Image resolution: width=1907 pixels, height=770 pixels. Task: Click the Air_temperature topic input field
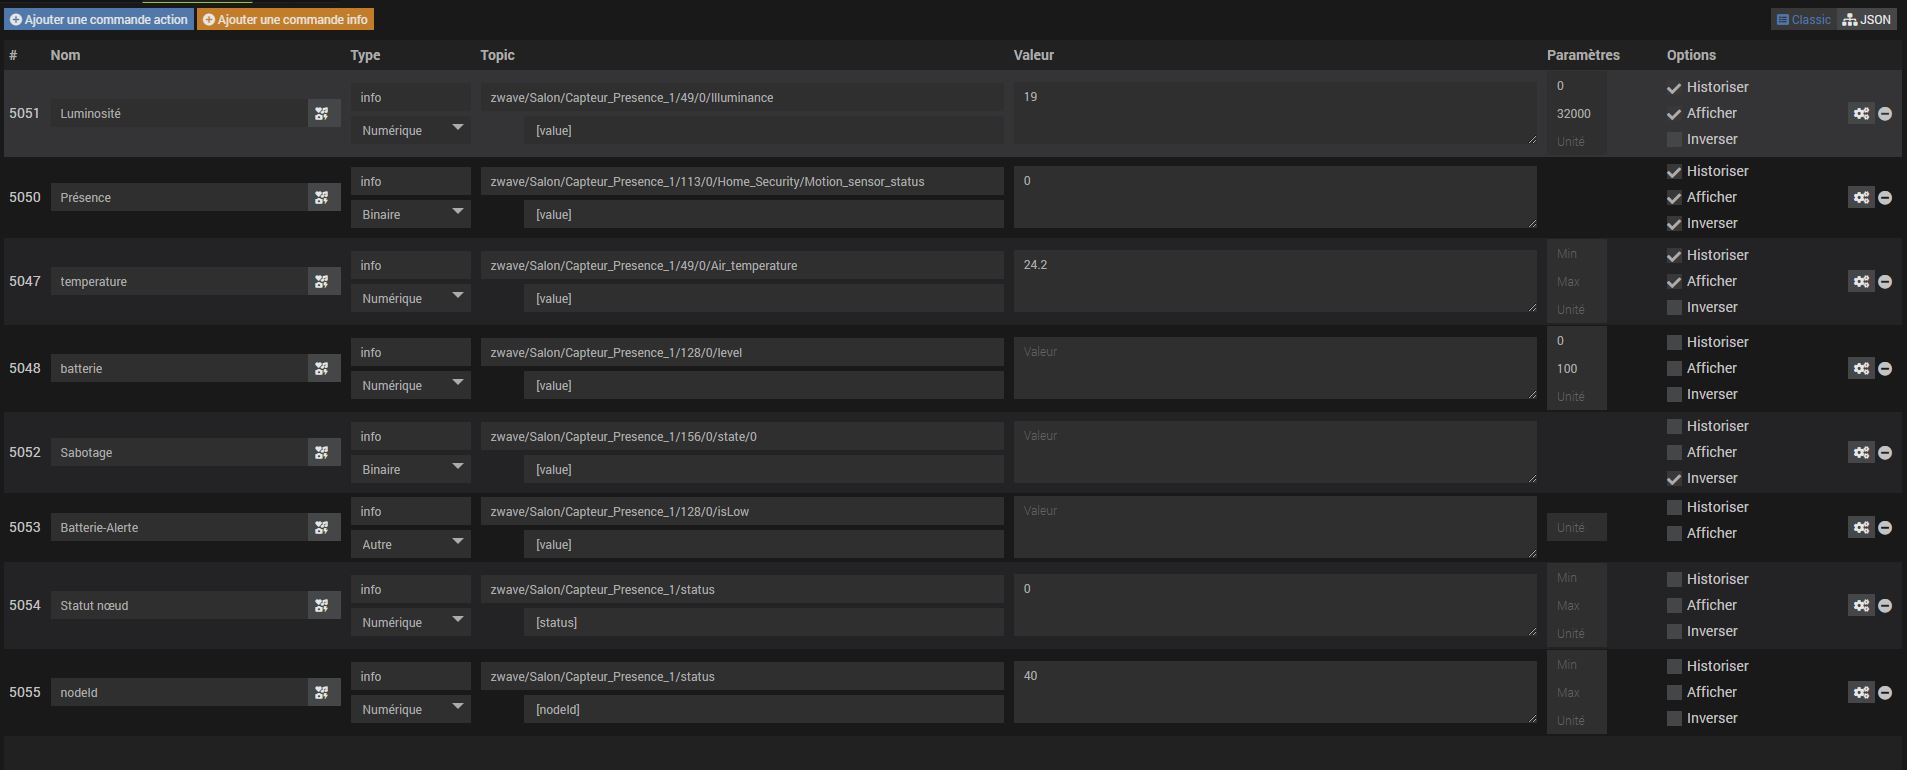741,266
